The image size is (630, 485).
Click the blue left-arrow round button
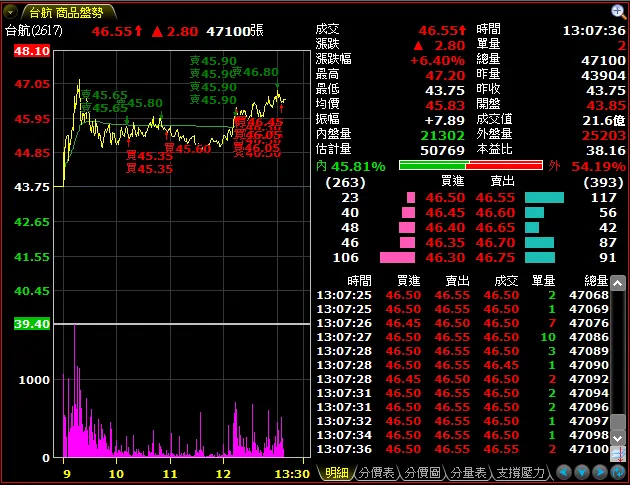pyautogui.click(x=564, y=472)
